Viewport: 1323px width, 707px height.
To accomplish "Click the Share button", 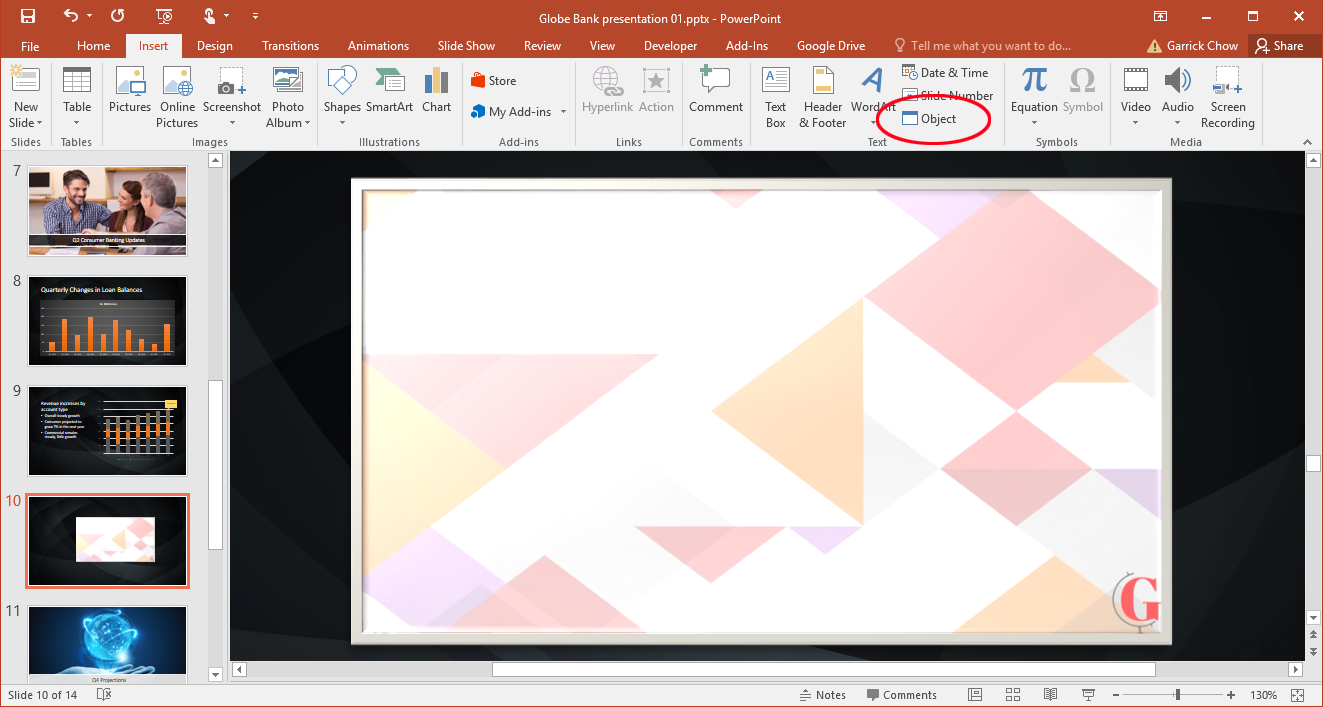I will [x=1279, y=46].
